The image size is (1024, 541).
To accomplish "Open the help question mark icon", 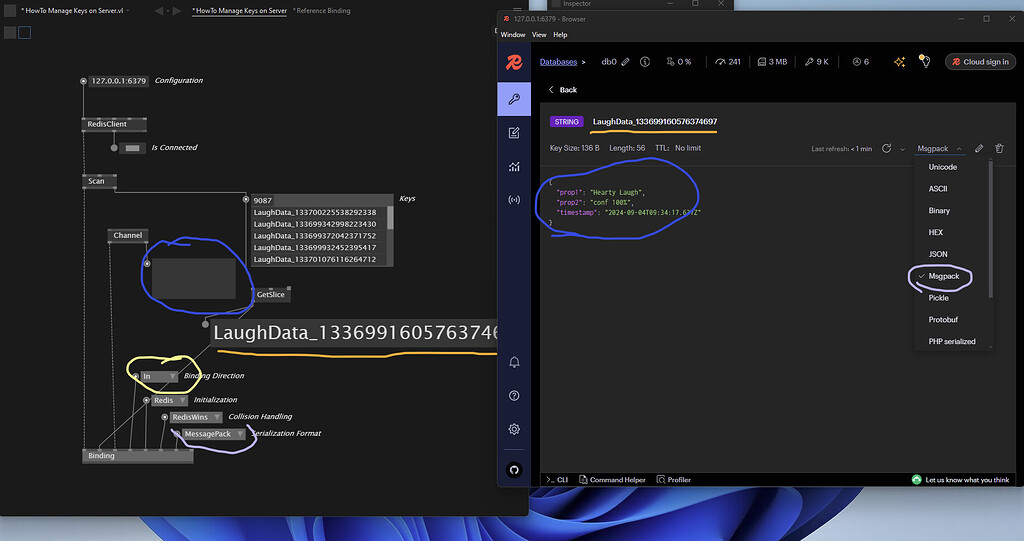I will point(514,395).
